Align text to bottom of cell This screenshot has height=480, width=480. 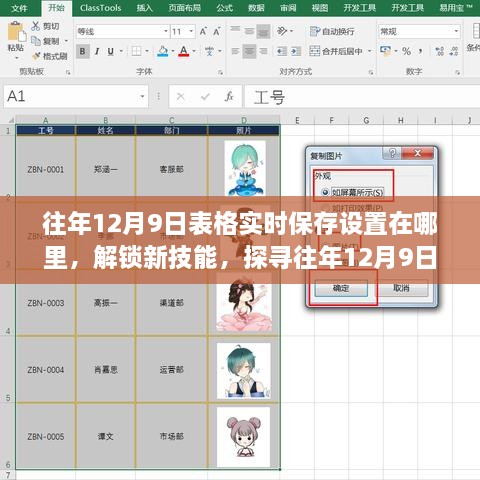point(263,31)
